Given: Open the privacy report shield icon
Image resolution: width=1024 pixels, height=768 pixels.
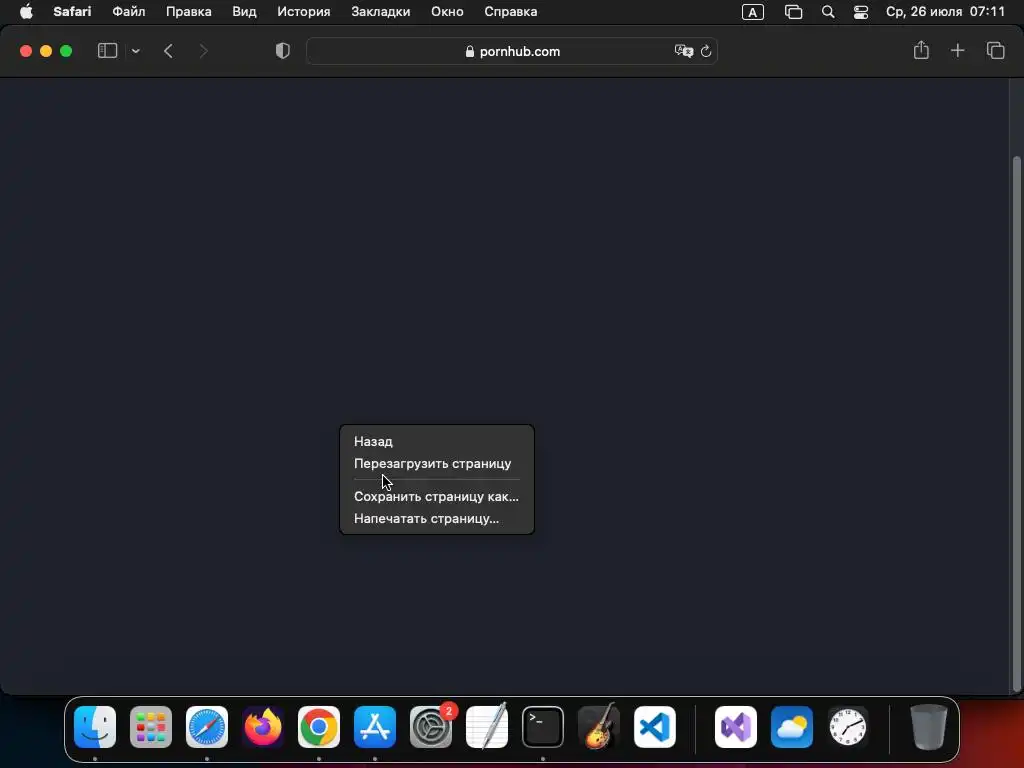Looking at the screenshot, I should point(282,51).
